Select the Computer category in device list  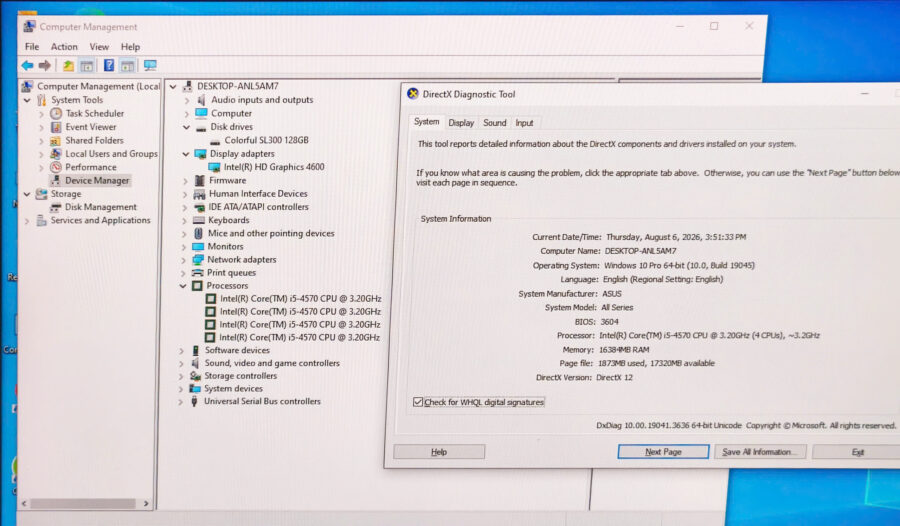click(231, 114)
